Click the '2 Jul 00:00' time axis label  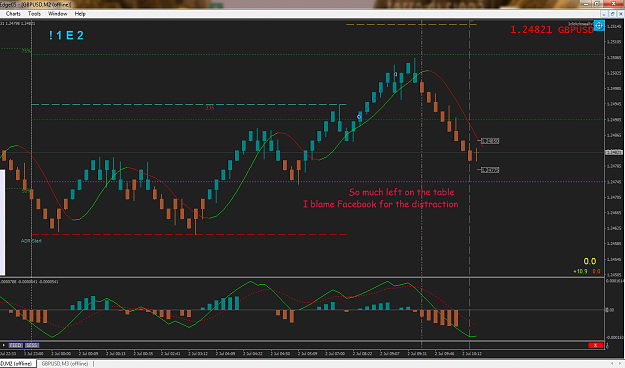(x=61, y=354)
